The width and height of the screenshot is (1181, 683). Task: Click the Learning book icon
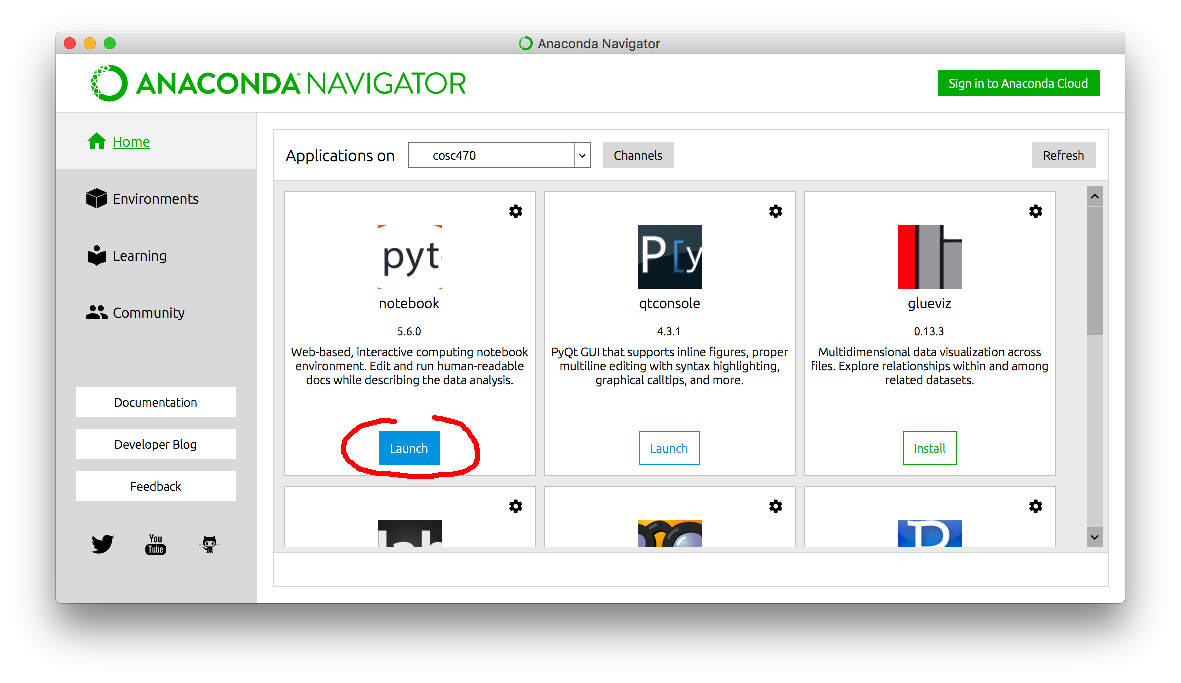point(96,255)
